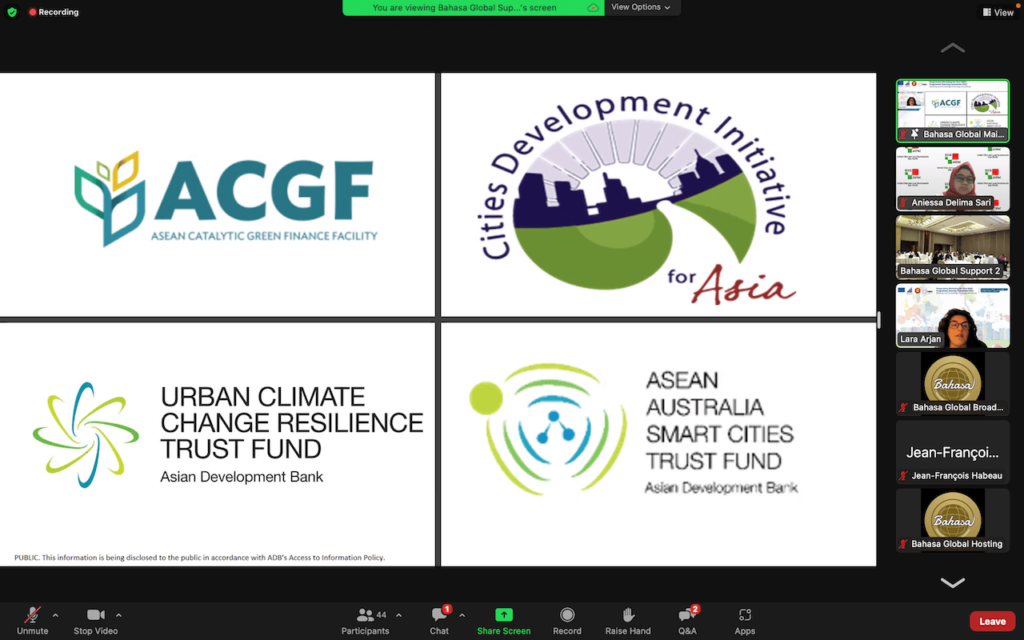Select Bahasa Global Support 2 thumbnail
The width and height of the screenshot is (1024, 640).
[x=952, y=248]
